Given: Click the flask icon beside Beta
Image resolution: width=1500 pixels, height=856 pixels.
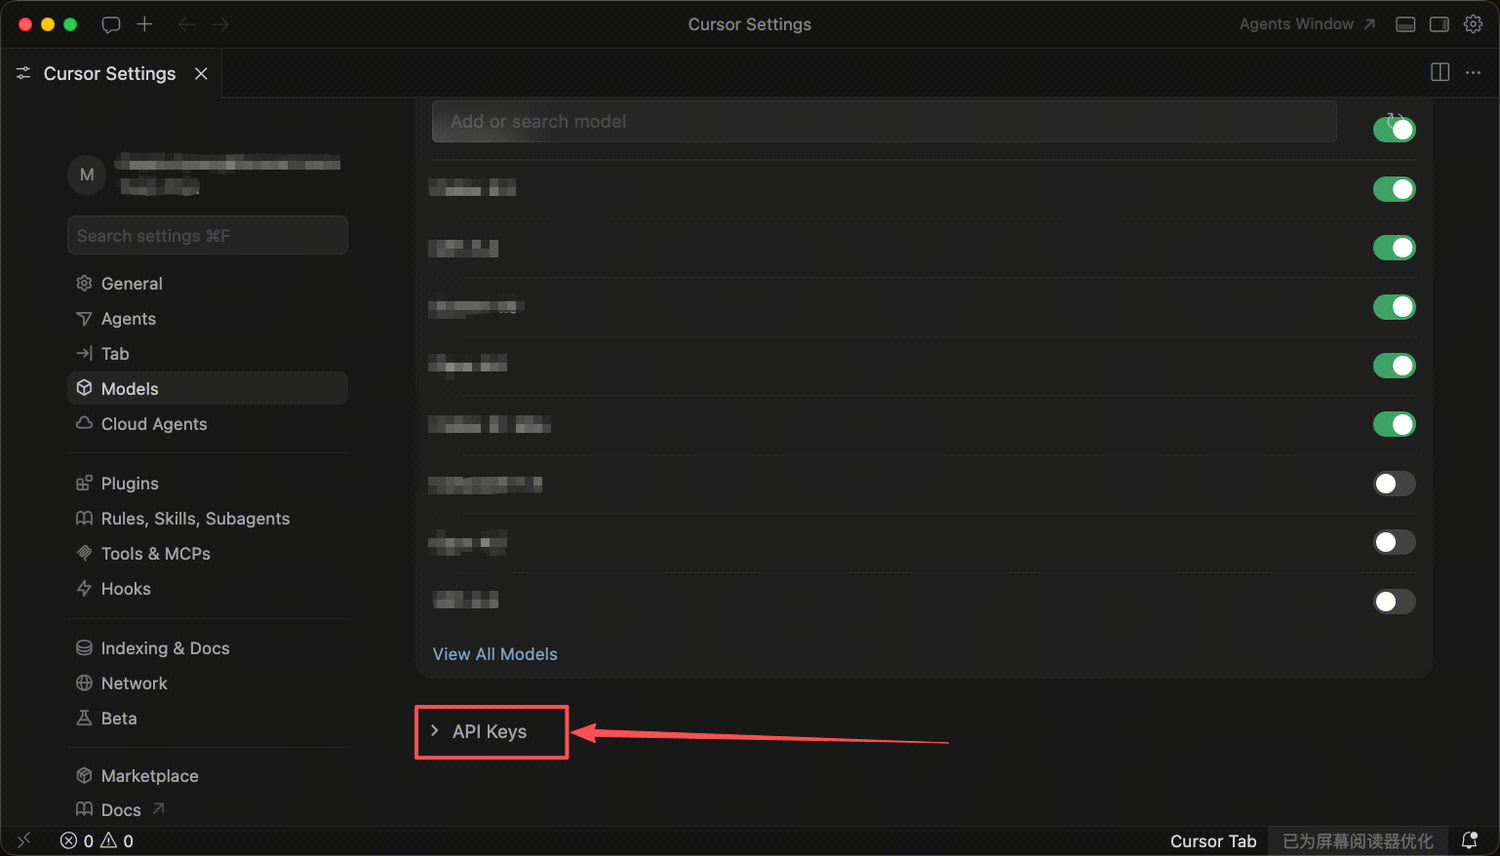Looking at the screenshot, I should [84, 718].
